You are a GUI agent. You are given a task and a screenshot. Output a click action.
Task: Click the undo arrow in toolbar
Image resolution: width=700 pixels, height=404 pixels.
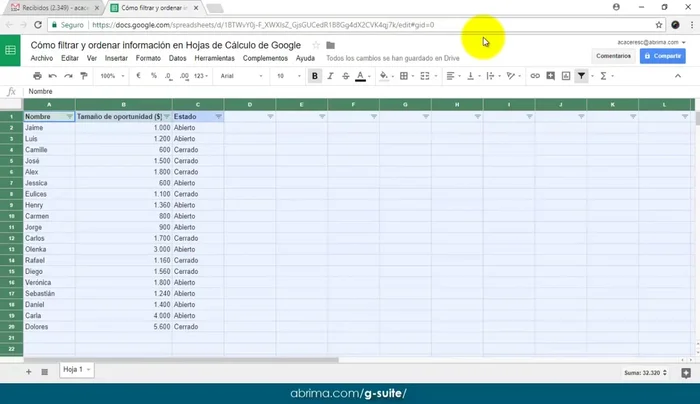(x=52, y=75)
